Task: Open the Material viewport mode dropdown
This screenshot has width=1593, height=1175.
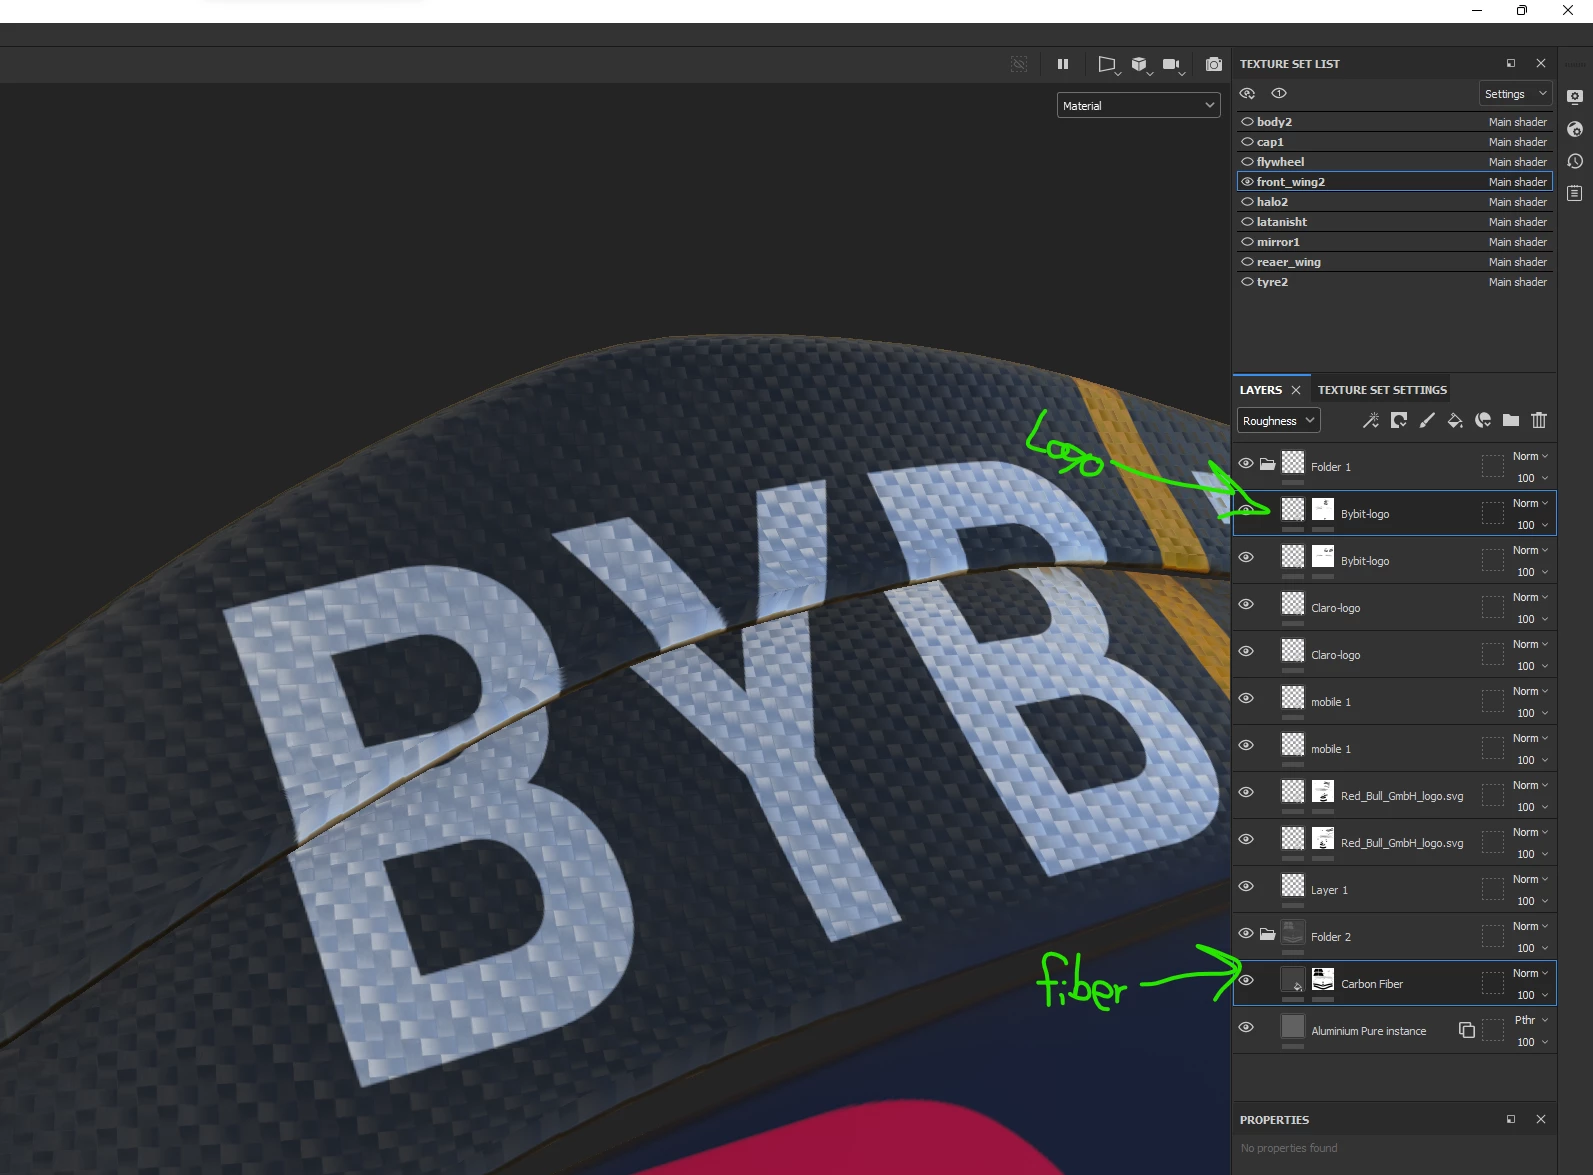Action: click(1139, 105)
